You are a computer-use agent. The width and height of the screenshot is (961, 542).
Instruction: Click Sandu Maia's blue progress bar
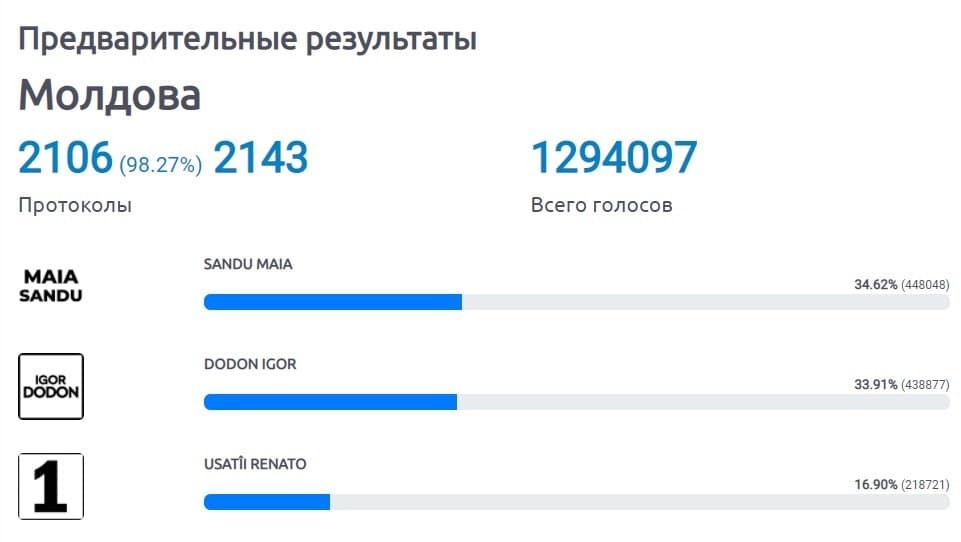pyautogui.click(x=332, y=302)
